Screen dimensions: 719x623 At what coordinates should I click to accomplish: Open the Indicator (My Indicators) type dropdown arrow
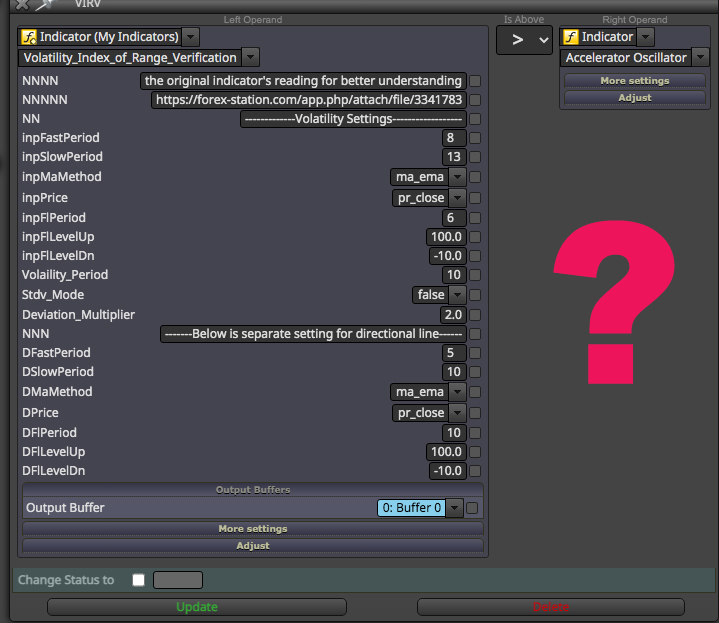[190, 37]
